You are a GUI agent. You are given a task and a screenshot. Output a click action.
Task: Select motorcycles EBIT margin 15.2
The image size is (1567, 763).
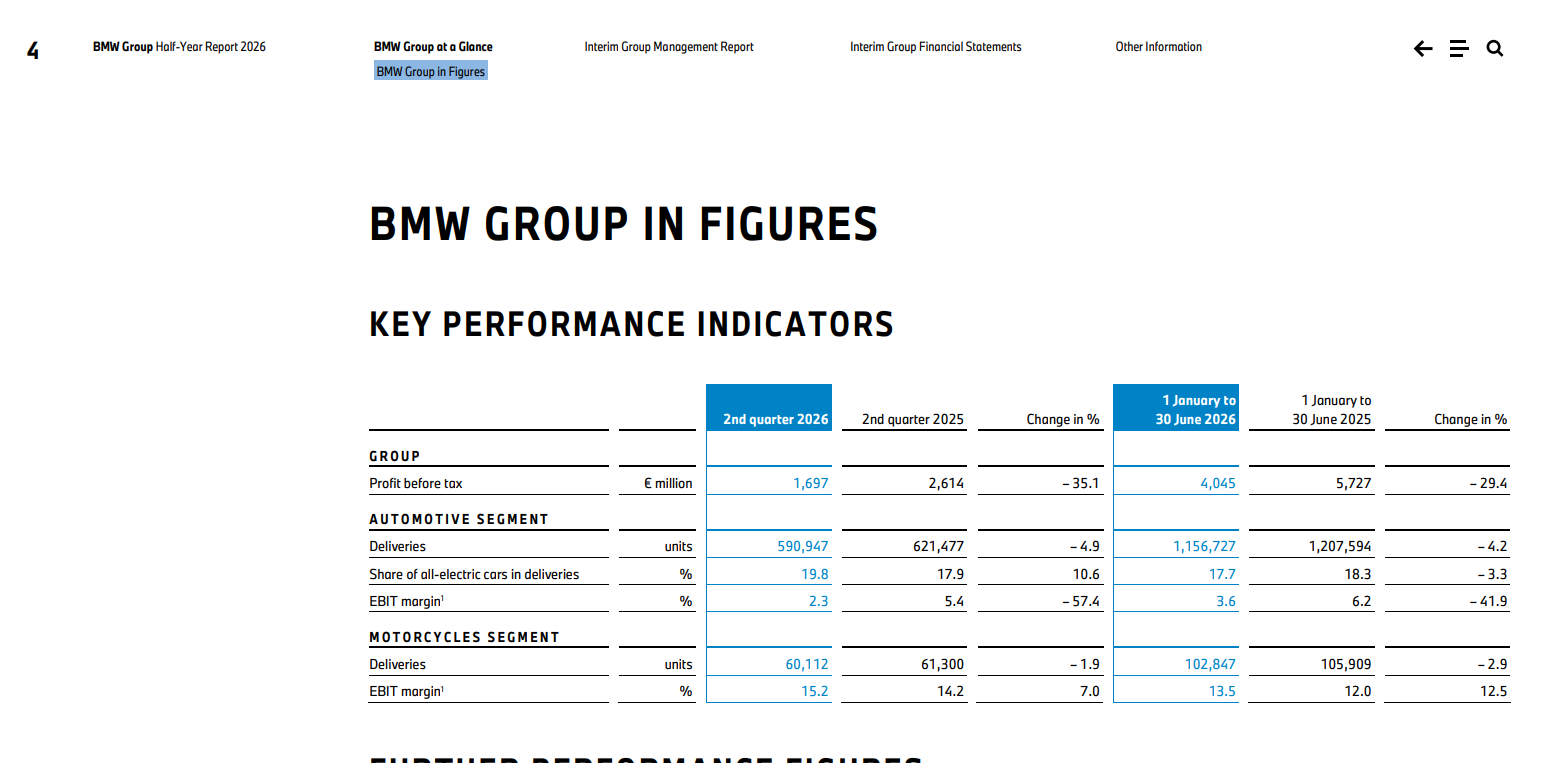[x=815, y=692]
